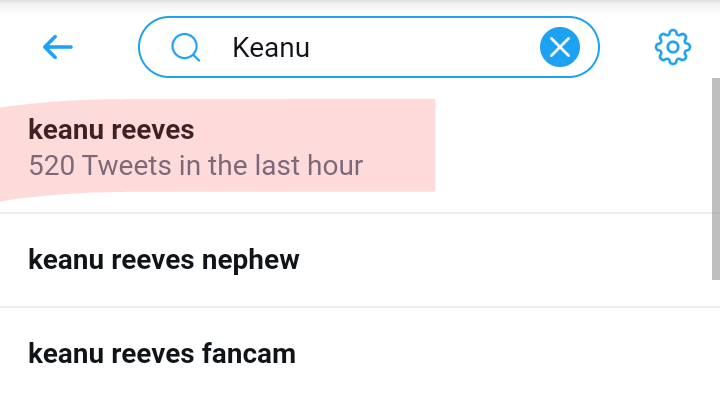Choose keanu reeves nephew suggestion
The image size is (720, 398).
[355, 260]
